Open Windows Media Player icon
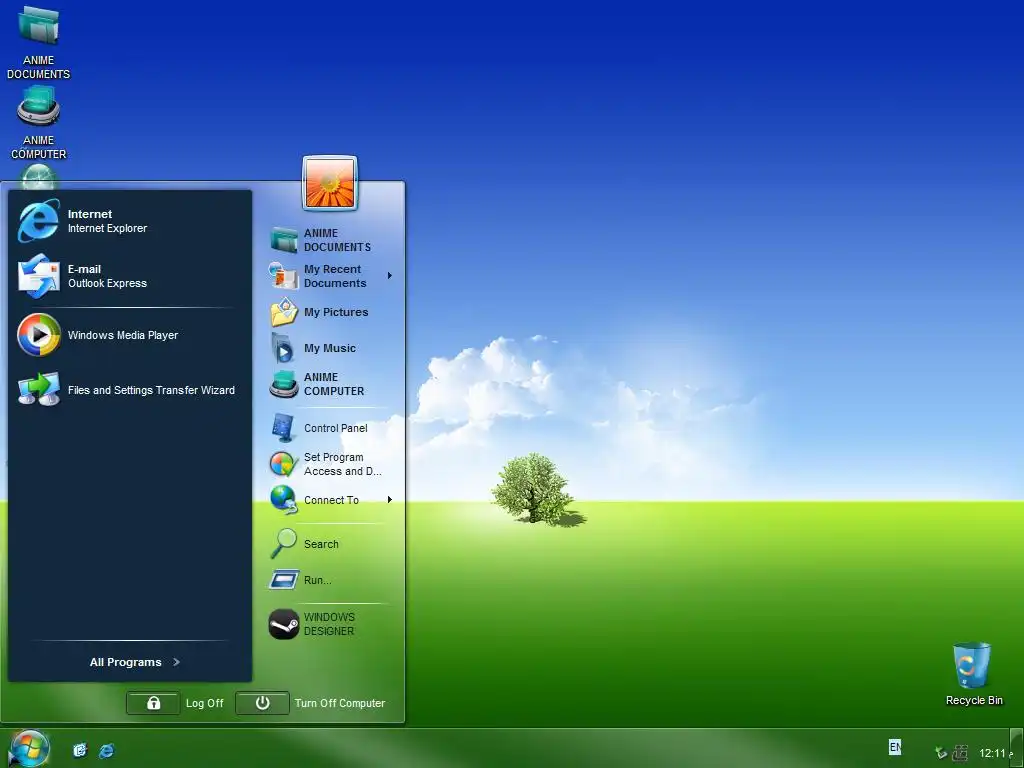1024x768 pixels. (x=39, y=335)
